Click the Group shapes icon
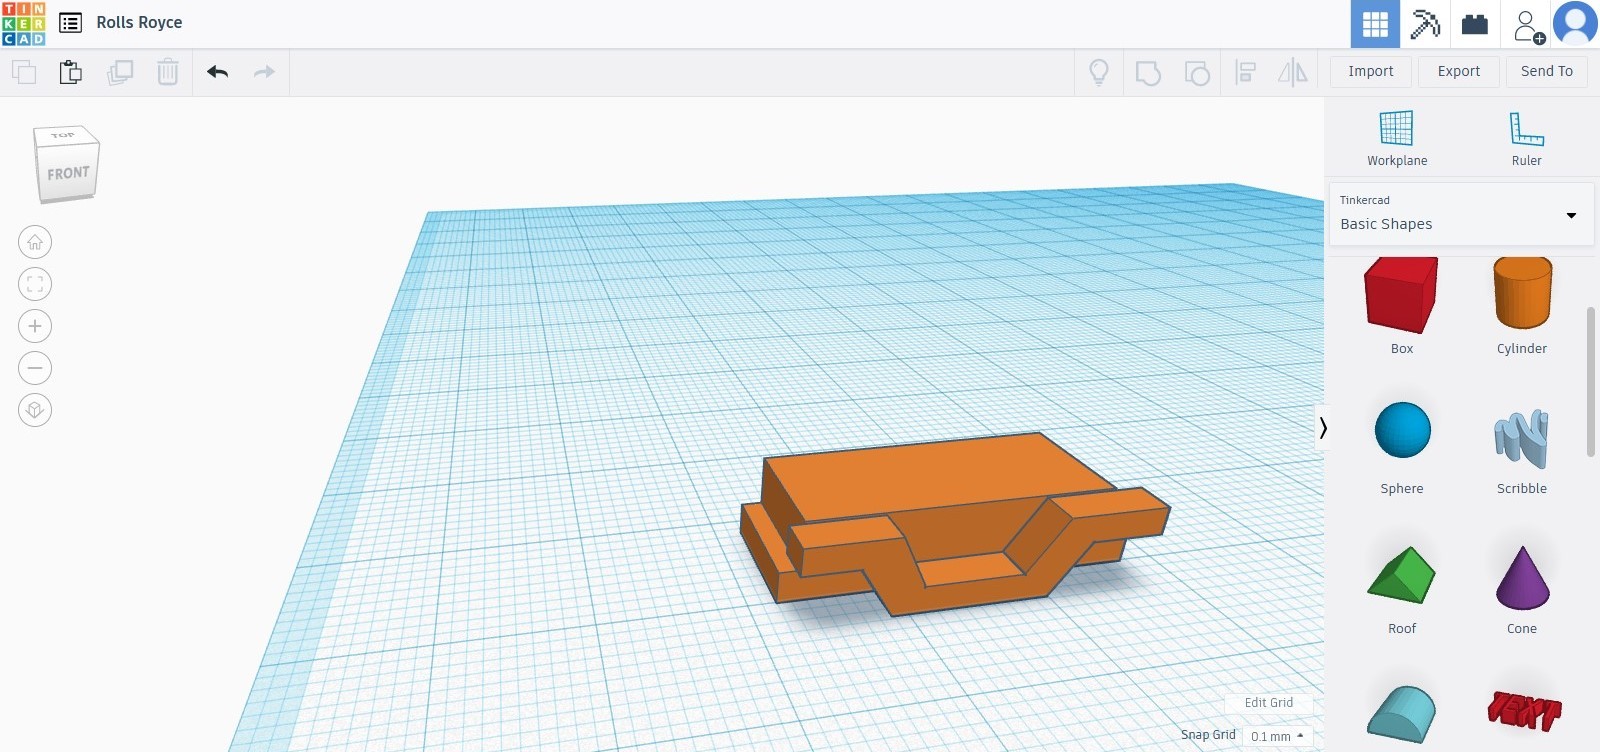The height and width of the screenshot is (752, 1600). [x=1148, y=72]
